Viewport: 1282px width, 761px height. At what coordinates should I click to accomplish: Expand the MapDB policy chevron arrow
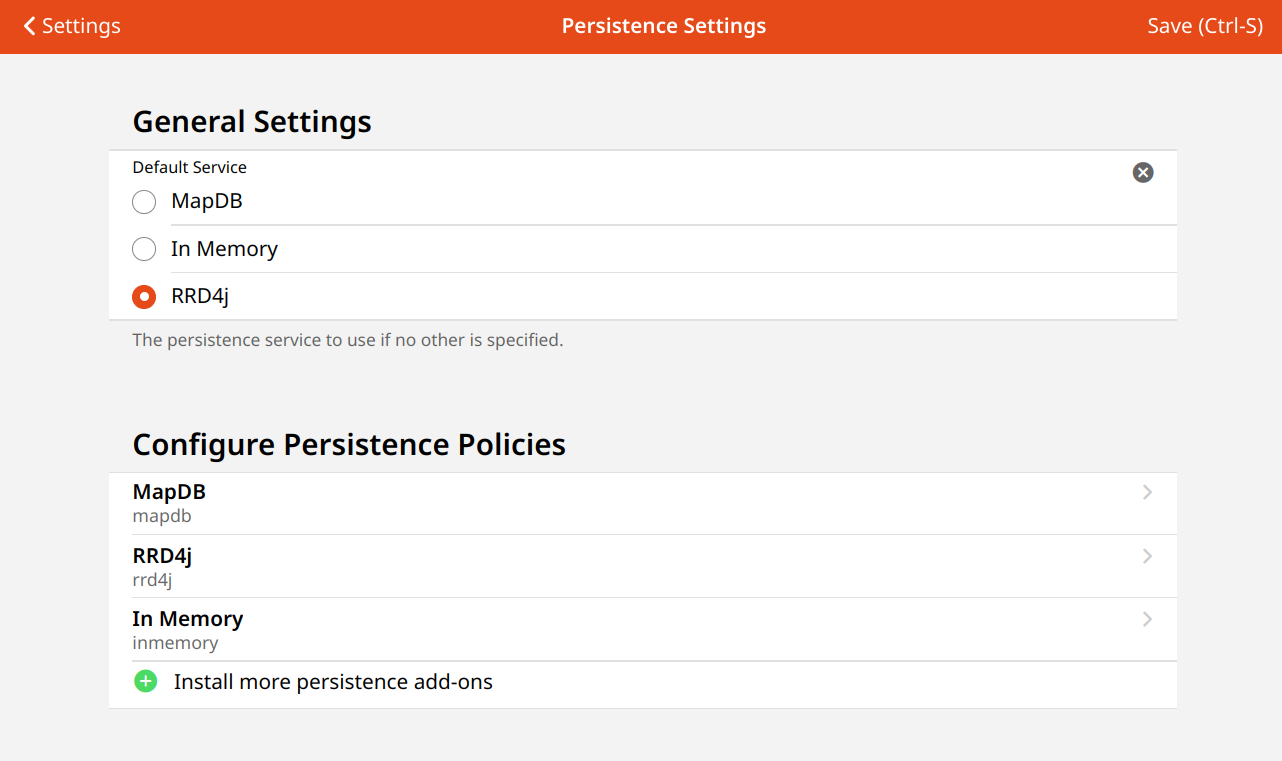pyautogui.click(x=1147, y=493)
